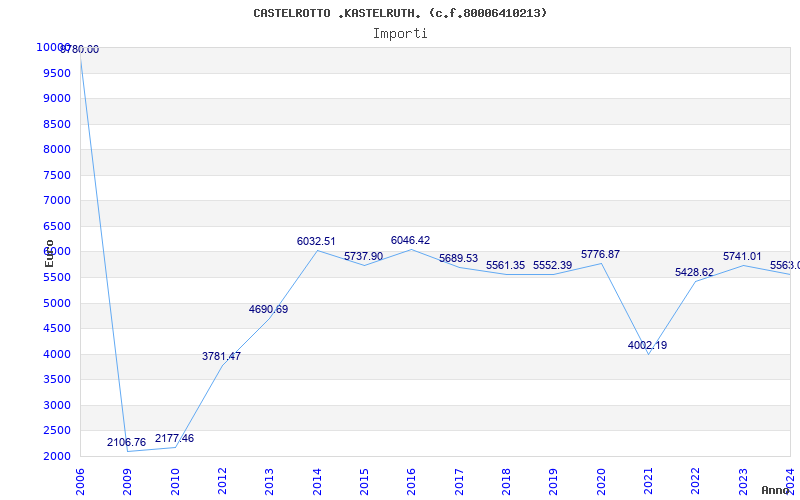
Task: Select the Importi subtitle text
Action: click(x=400, y=34)
